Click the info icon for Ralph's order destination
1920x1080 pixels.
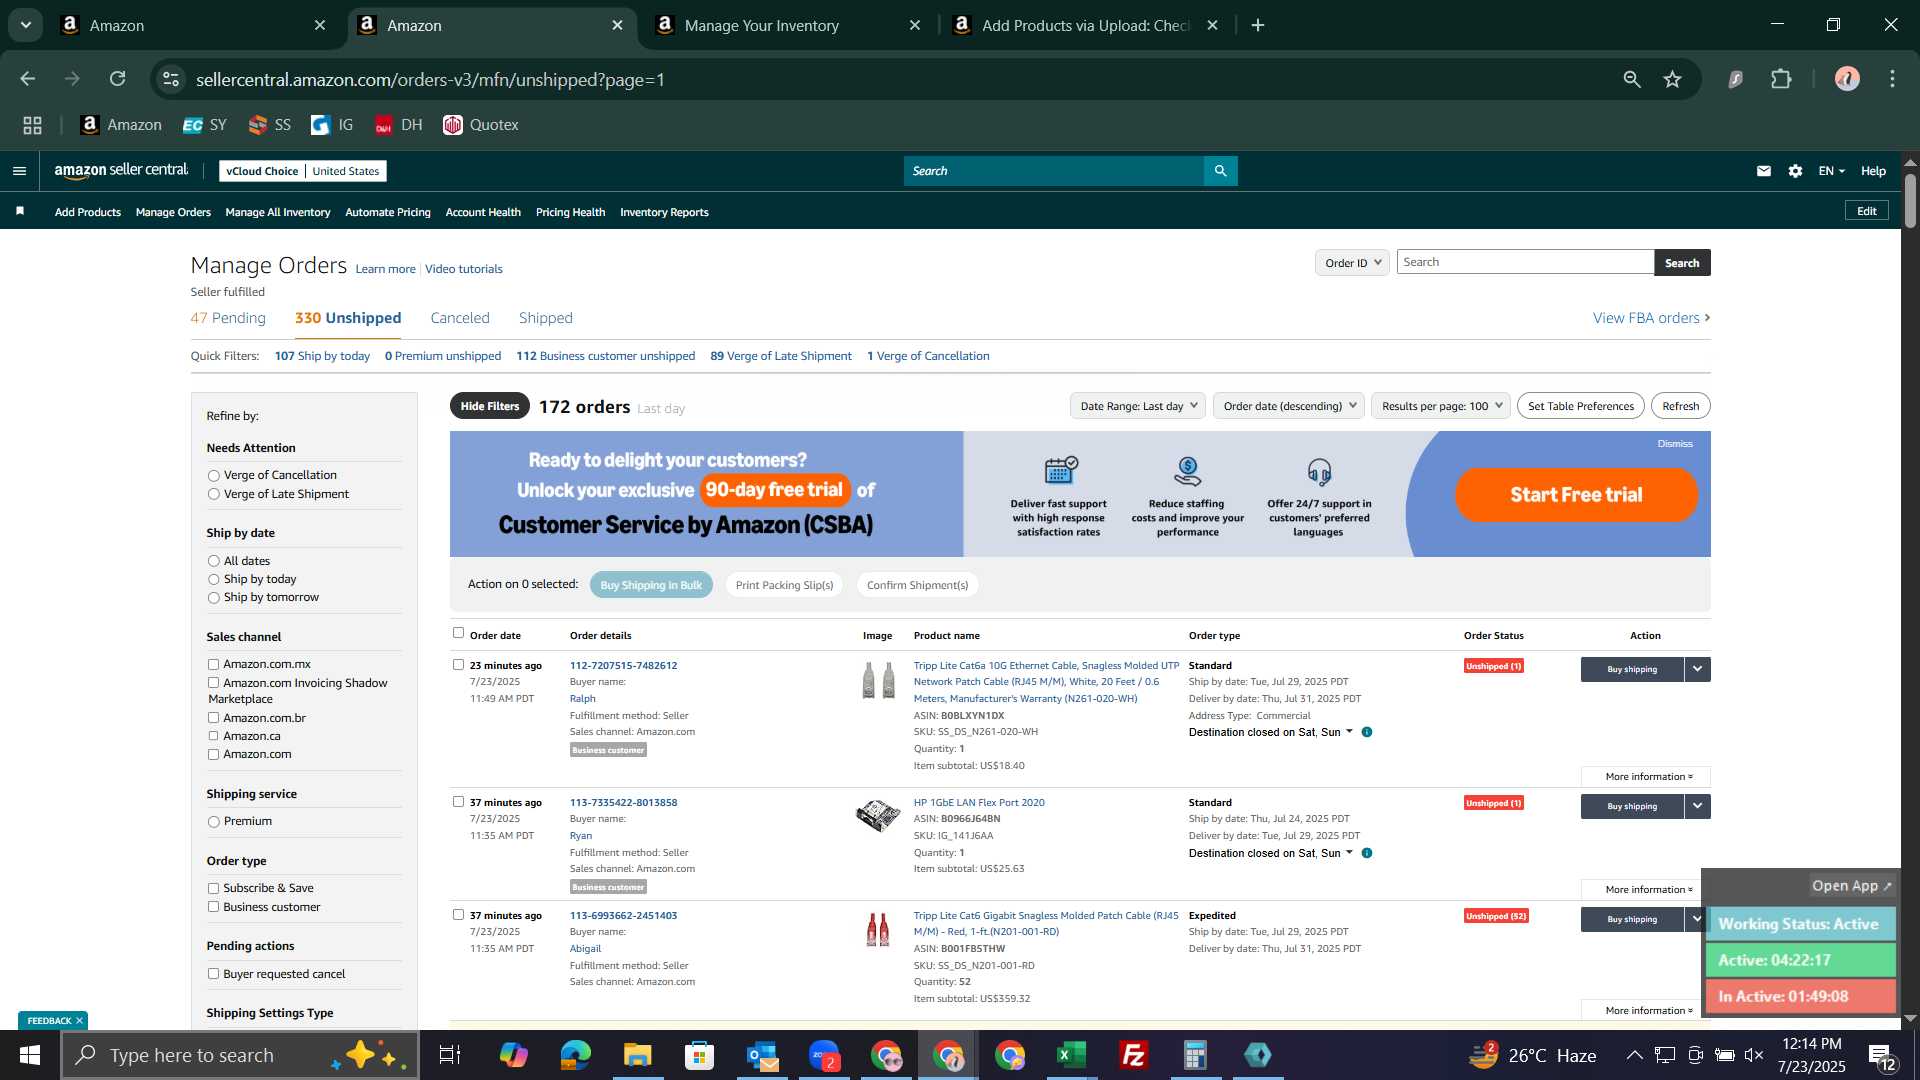1367,732
